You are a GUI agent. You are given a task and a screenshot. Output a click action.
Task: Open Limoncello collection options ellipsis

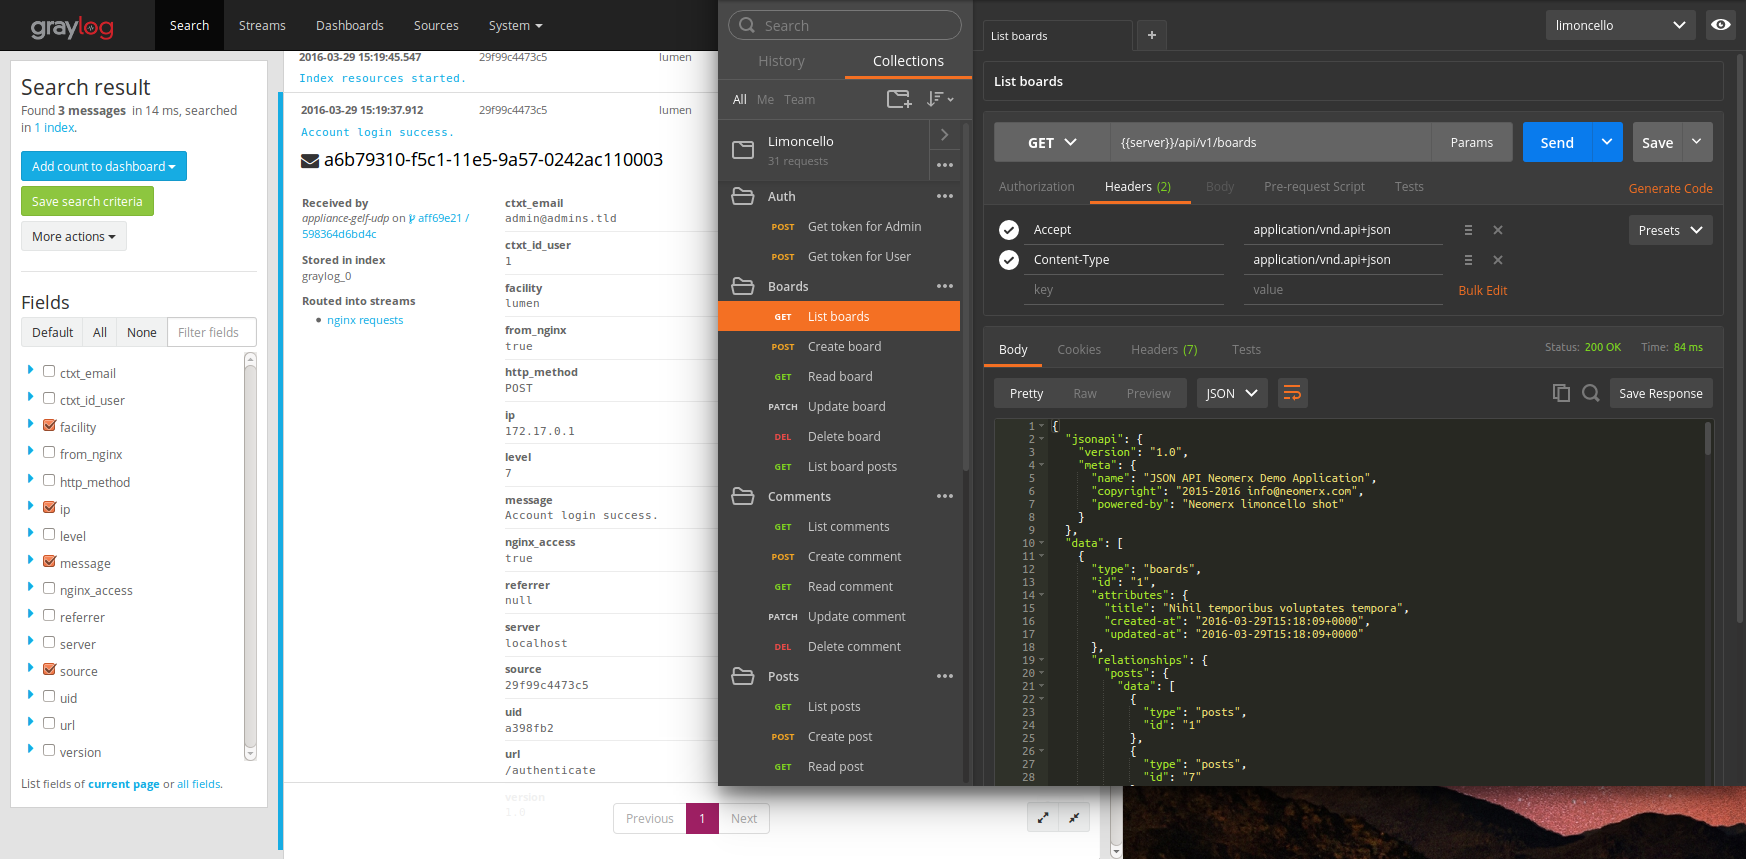[945, 165]
